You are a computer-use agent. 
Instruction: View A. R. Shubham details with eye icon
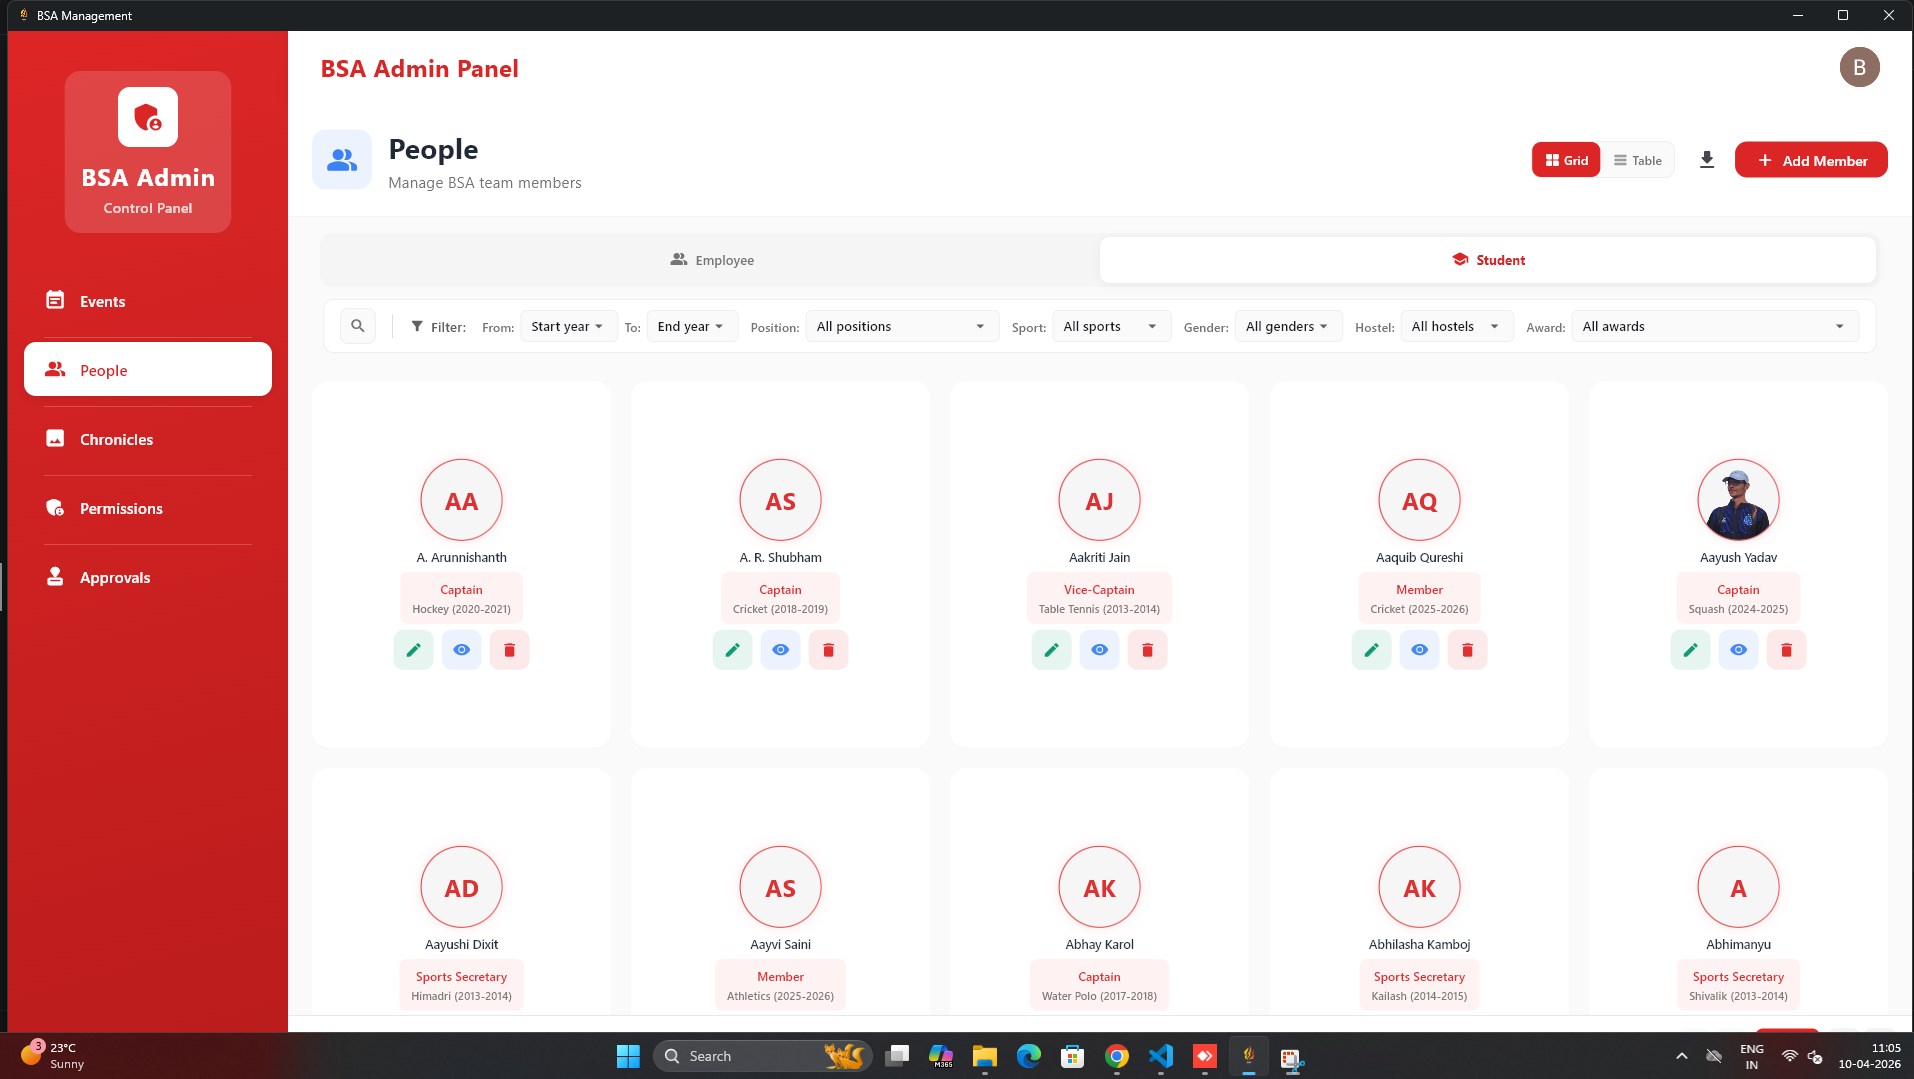(780, 650)
